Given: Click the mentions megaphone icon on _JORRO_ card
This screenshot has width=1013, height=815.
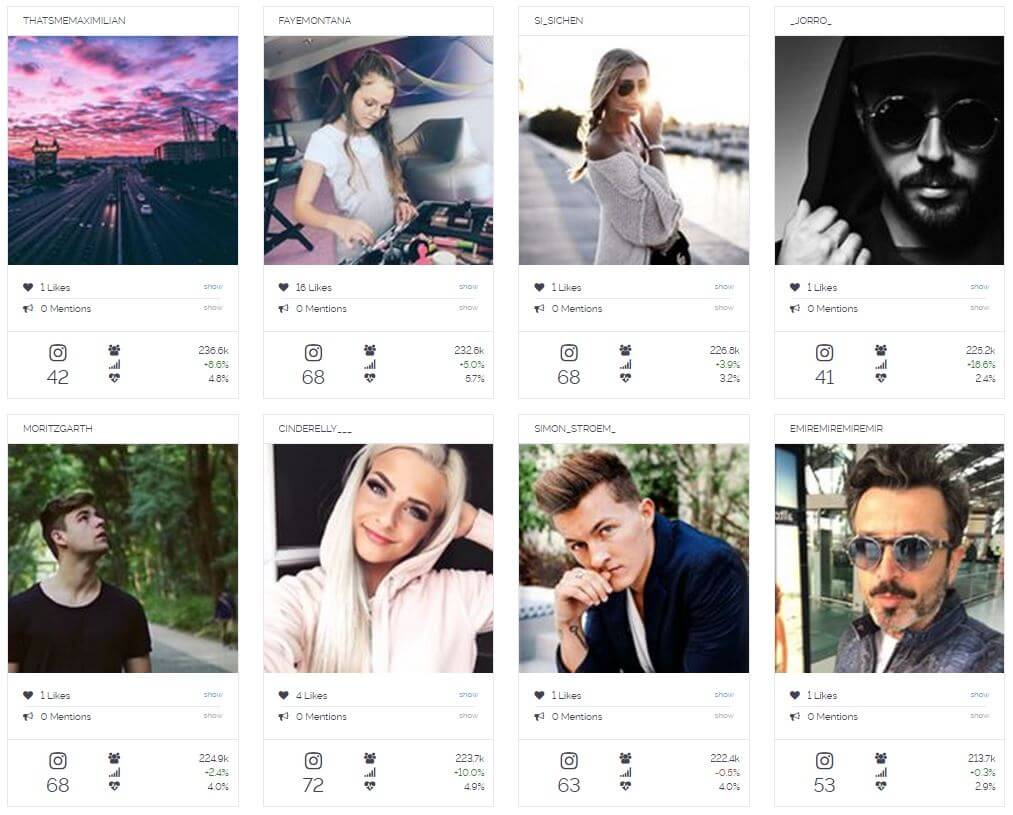Looking at the screenshot, I should pyautogui.click(x=795, y=309).
